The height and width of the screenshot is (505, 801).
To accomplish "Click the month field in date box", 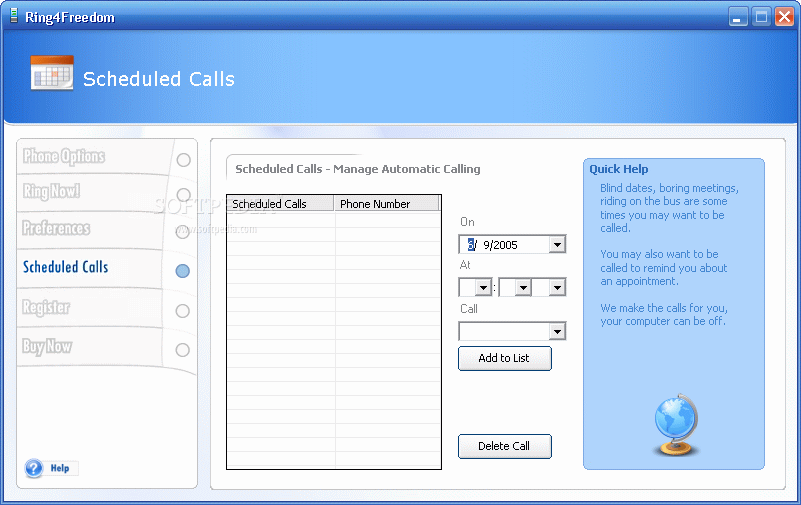I will click(x=472, y=245).
